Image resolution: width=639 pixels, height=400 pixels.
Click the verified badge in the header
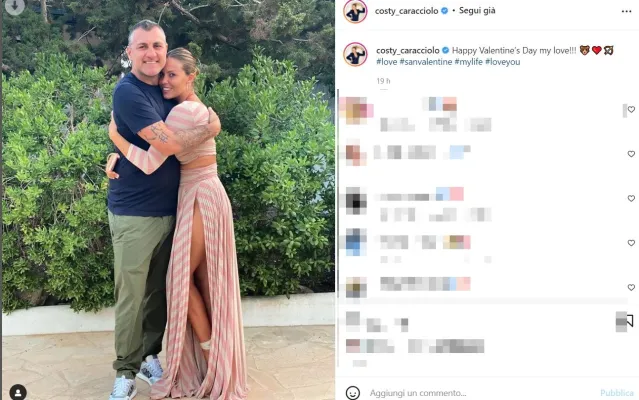point(445,11)
